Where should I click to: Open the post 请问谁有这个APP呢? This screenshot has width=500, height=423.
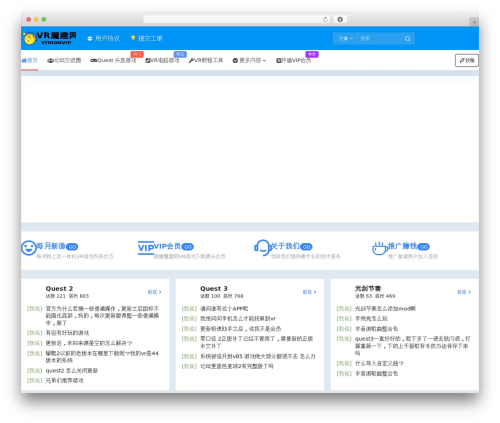point(224,309)
